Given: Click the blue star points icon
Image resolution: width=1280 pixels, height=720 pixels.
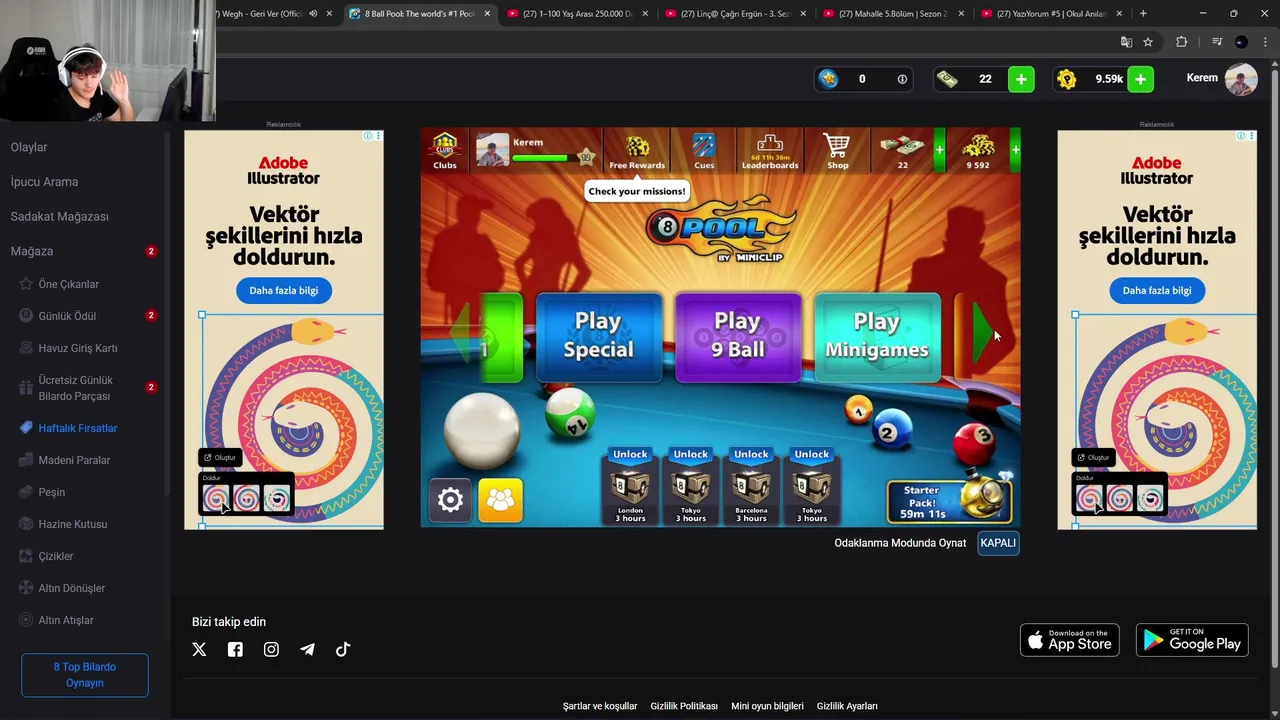Looking at the screenshot, I should click(828, 78).
